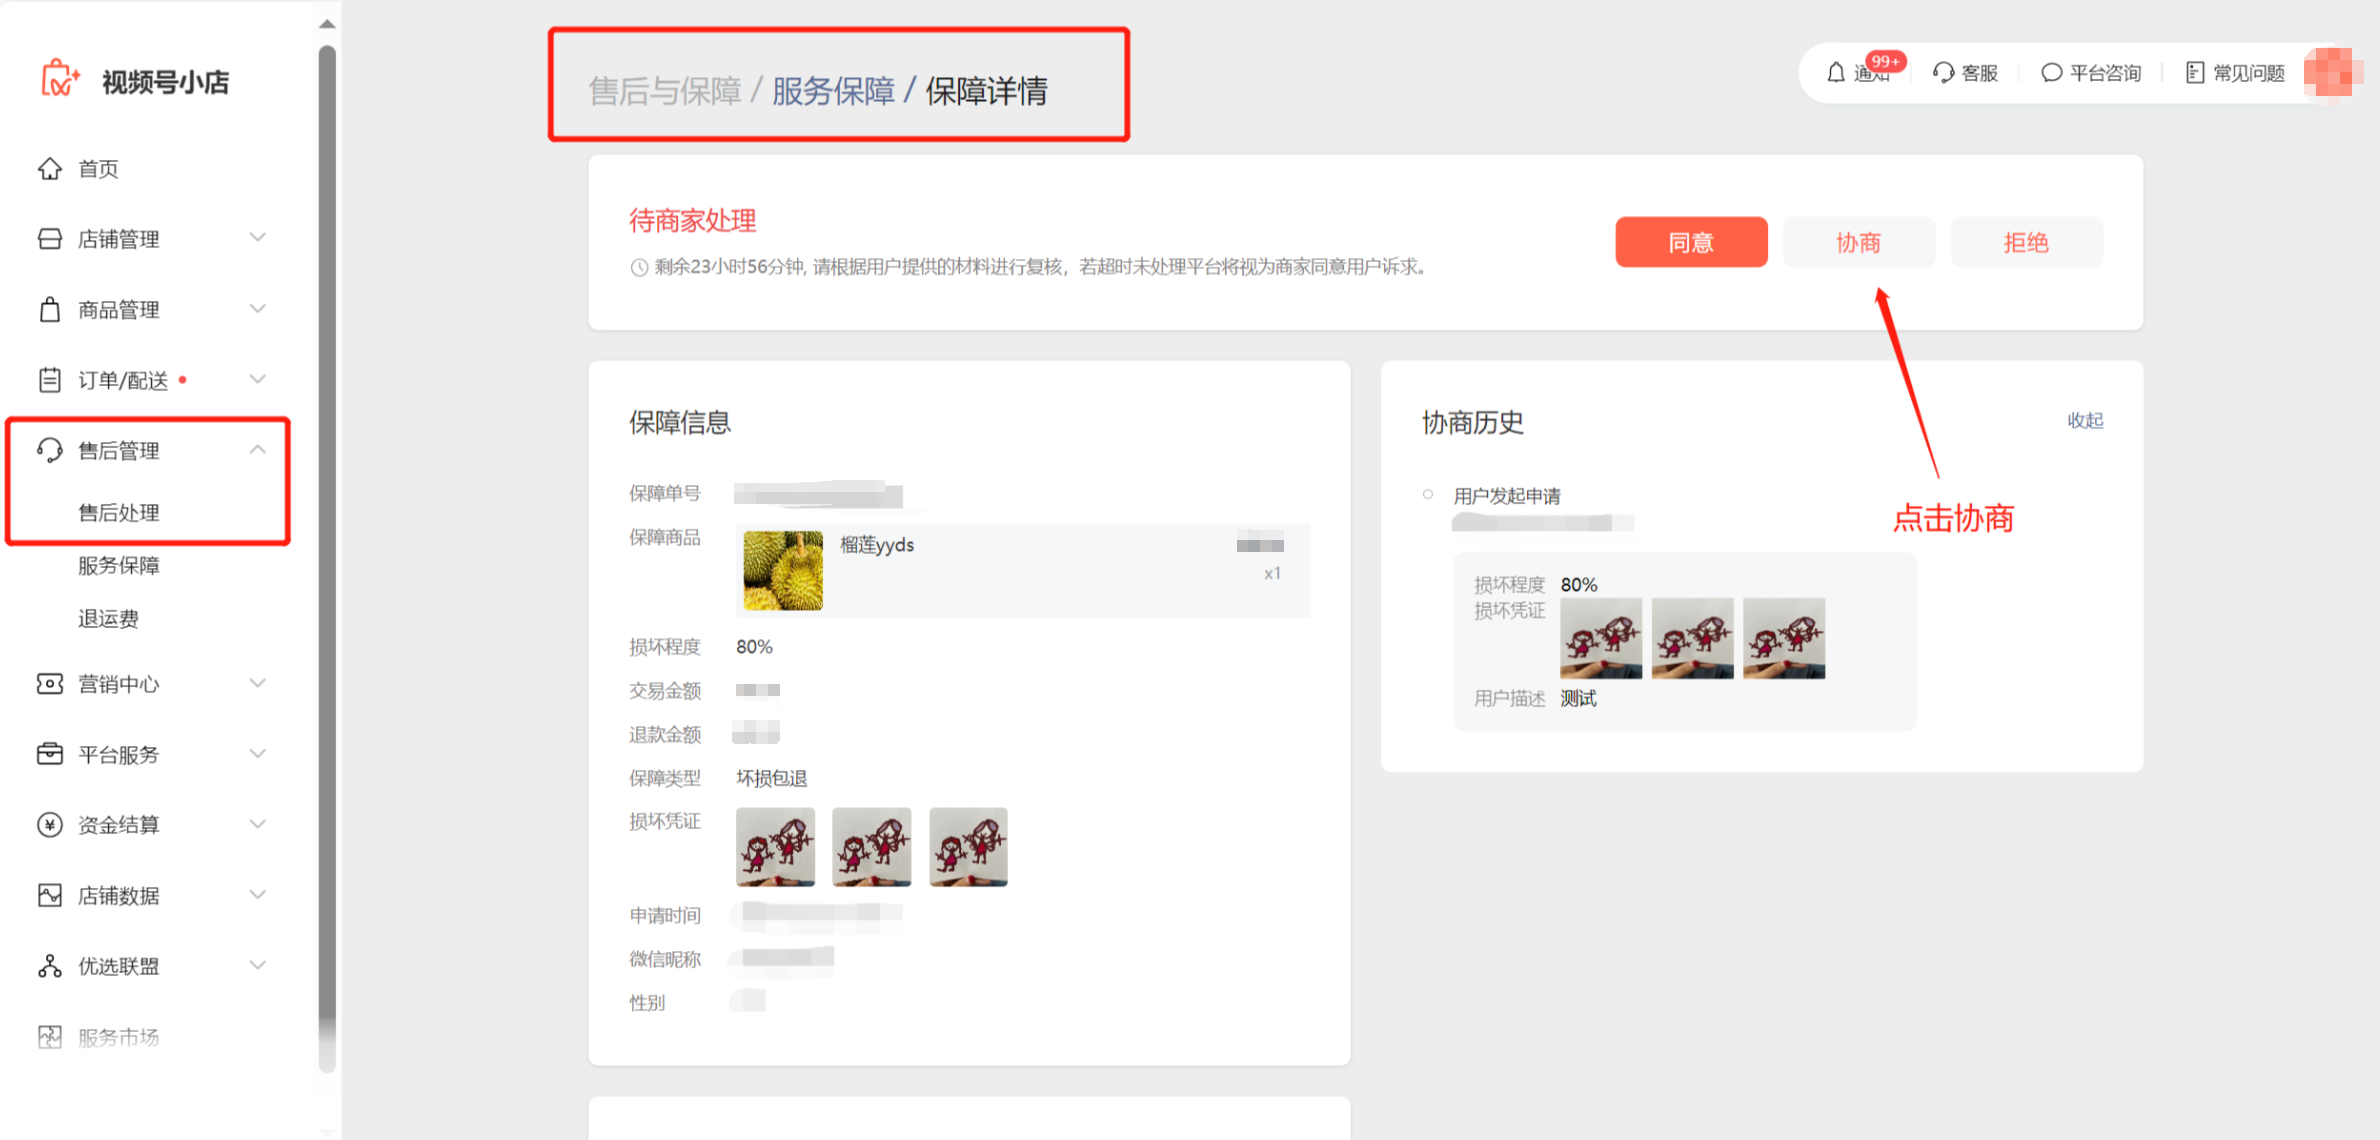The image size is (2380, 1140).
Task: Open the durian product thumbnail
Action: (x=783, y=570)
